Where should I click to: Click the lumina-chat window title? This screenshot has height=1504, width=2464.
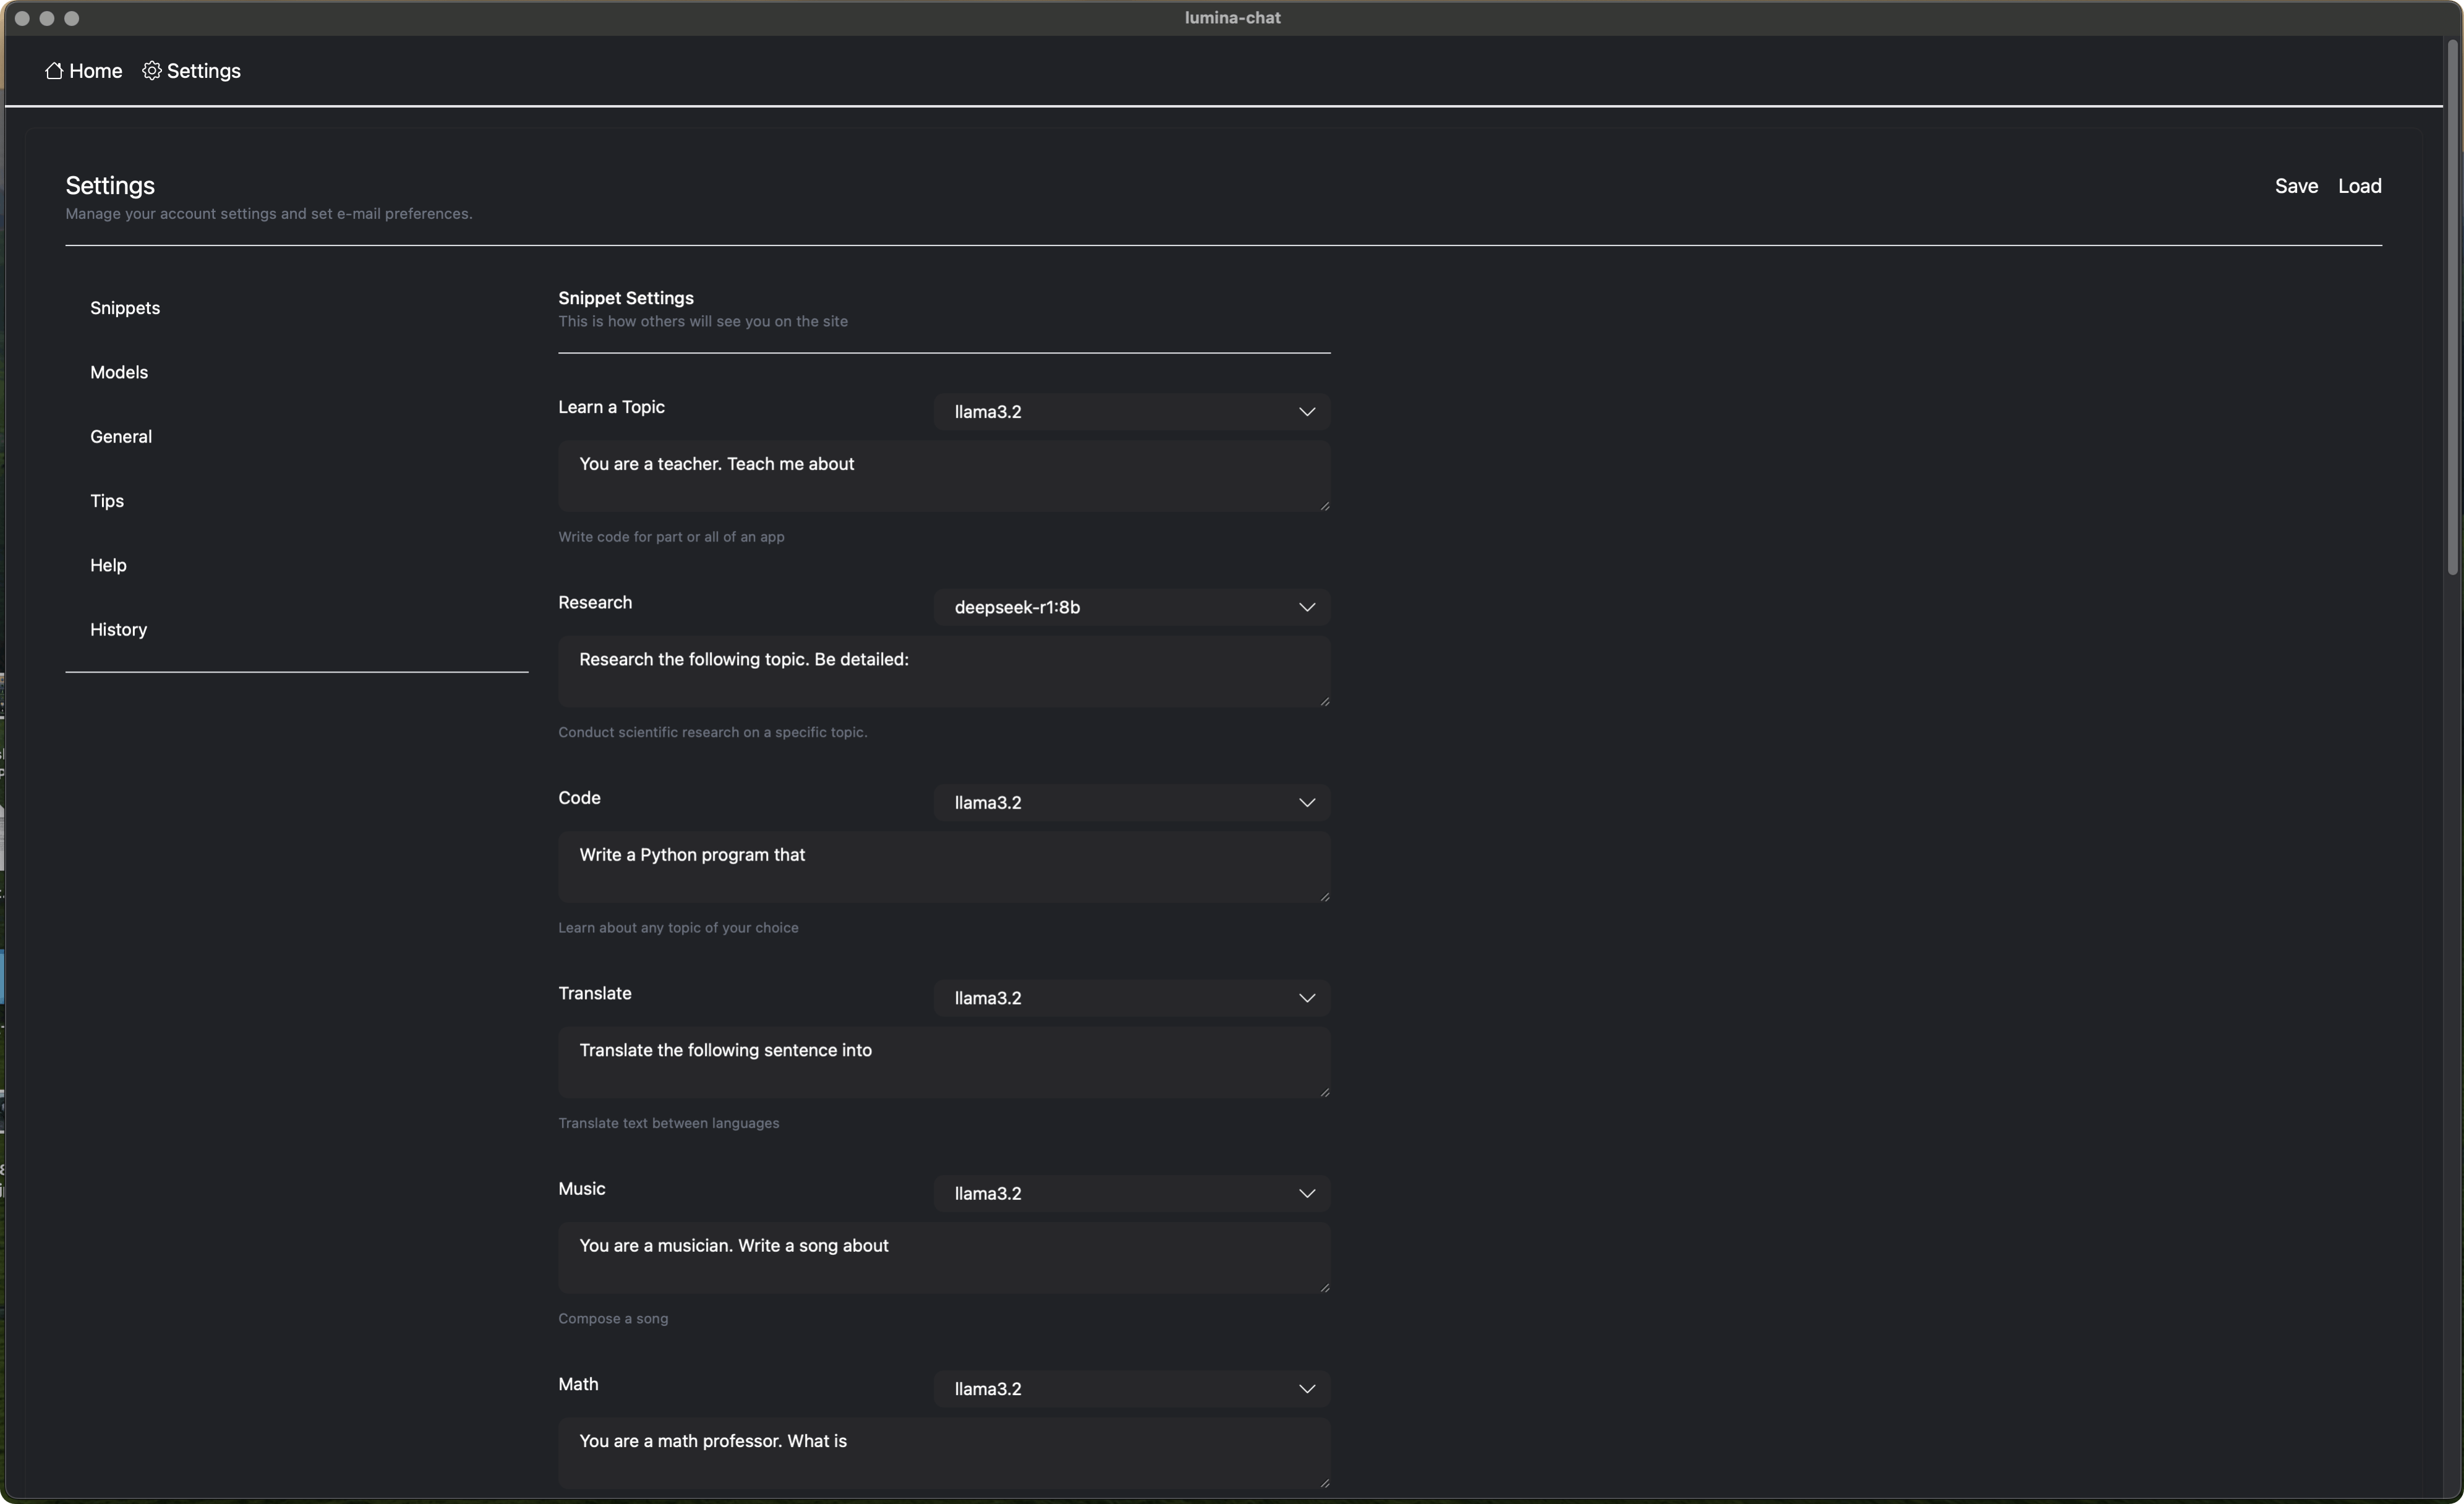(1232, 18)
